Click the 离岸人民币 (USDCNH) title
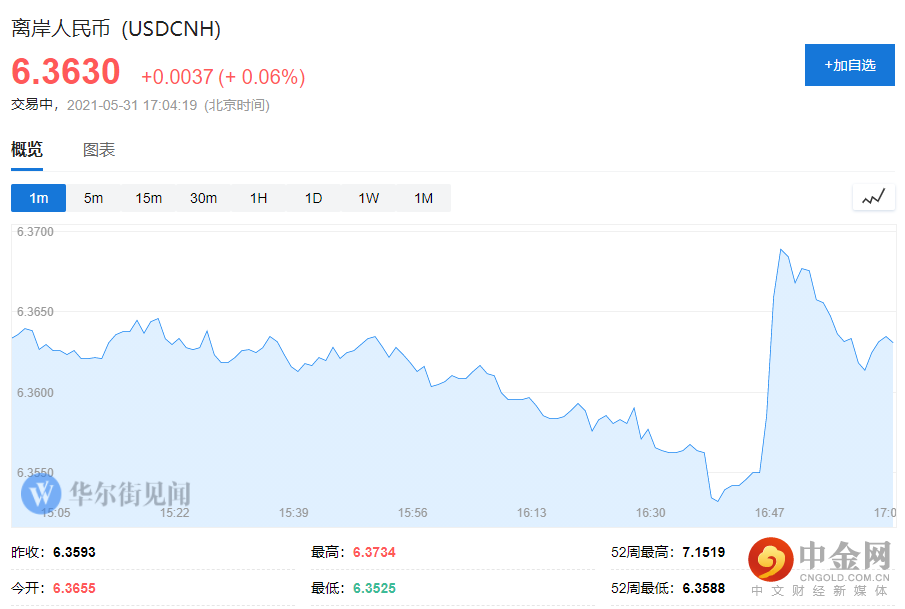Screen dimensions: 905x609 click(116, 29)
